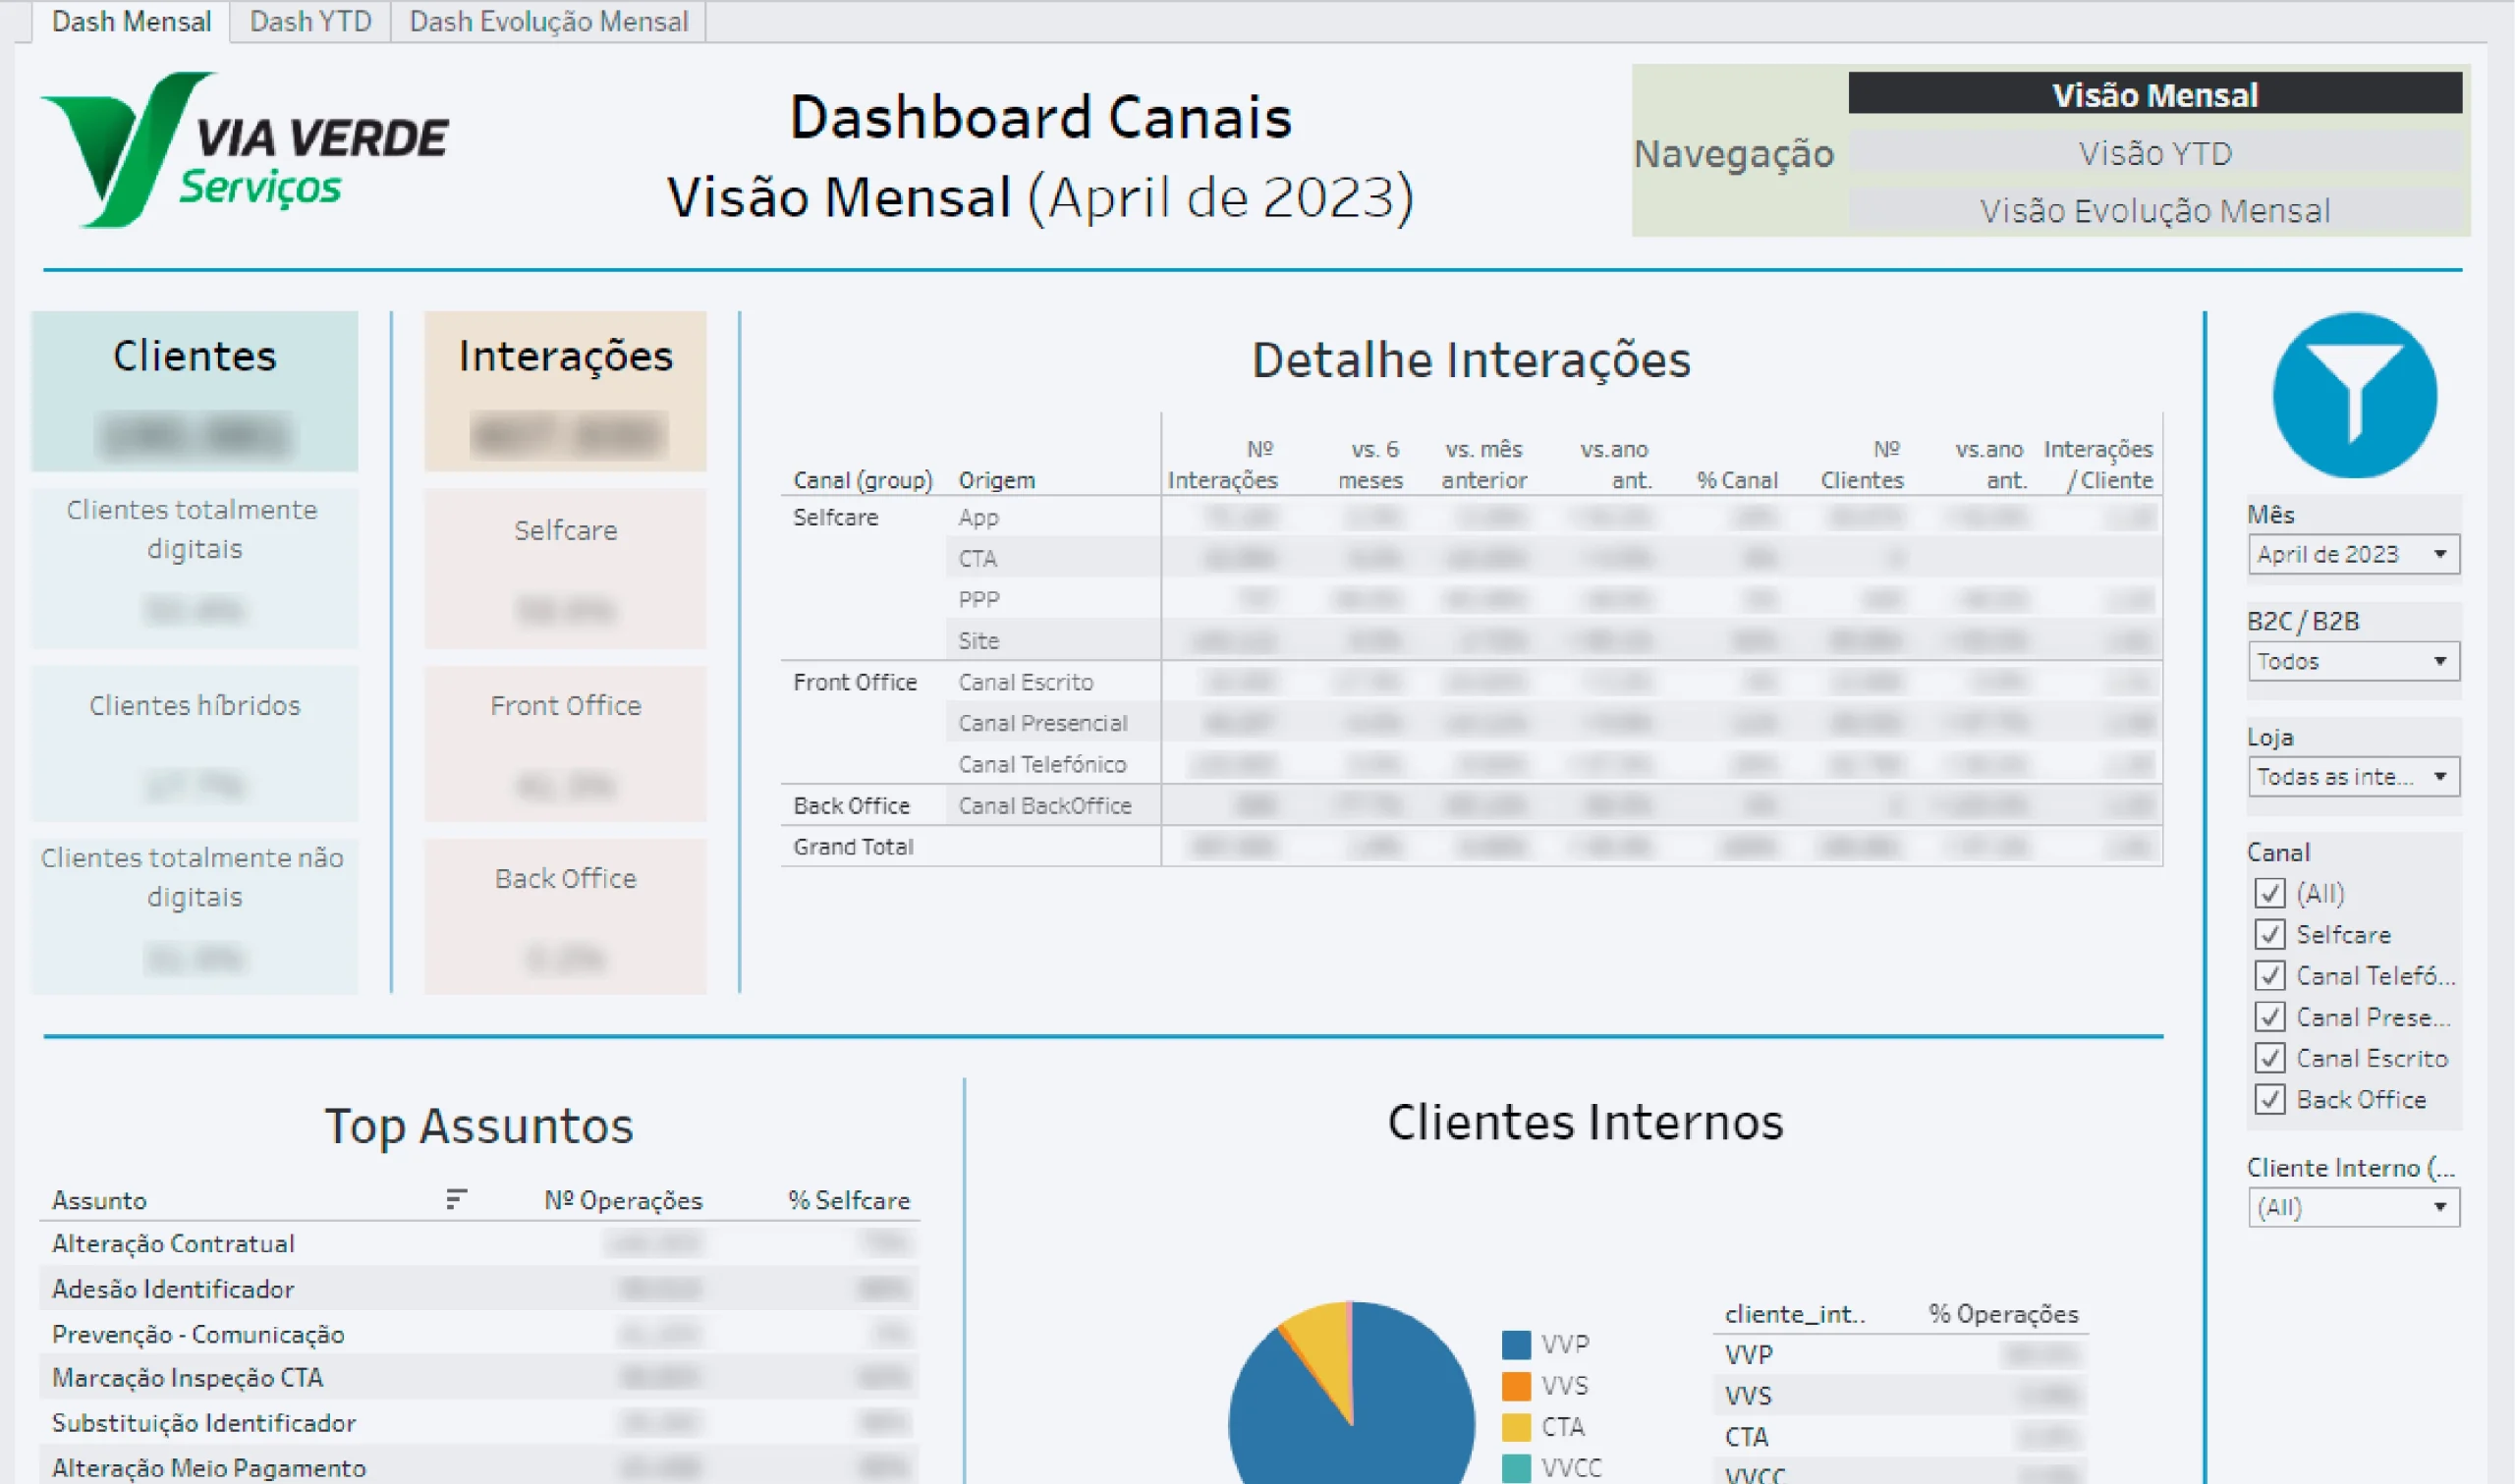Select the CTA origem row in Selfcare

coord(1552,558)
